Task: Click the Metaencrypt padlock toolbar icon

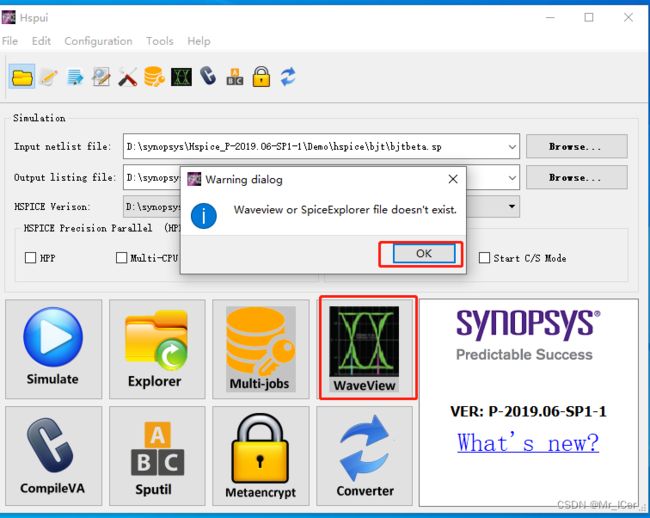Action: coord(261,77)
